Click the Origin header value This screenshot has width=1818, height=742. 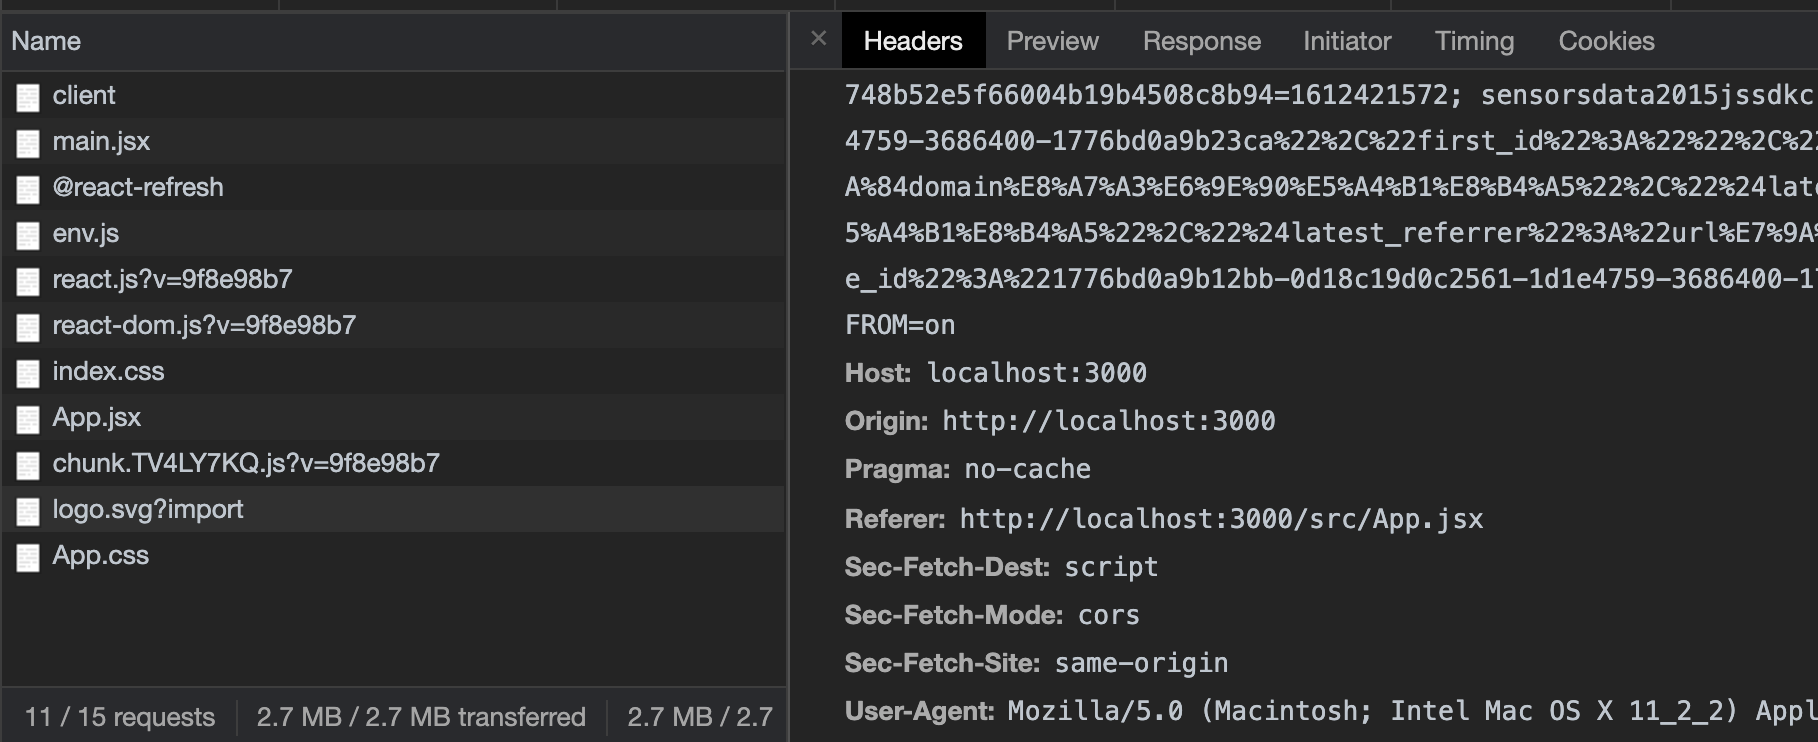click(x=1109, y=421)
